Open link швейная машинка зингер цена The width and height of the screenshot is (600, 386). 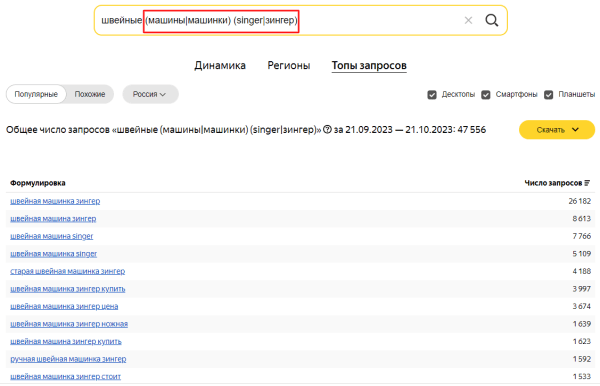pos(64,306)
